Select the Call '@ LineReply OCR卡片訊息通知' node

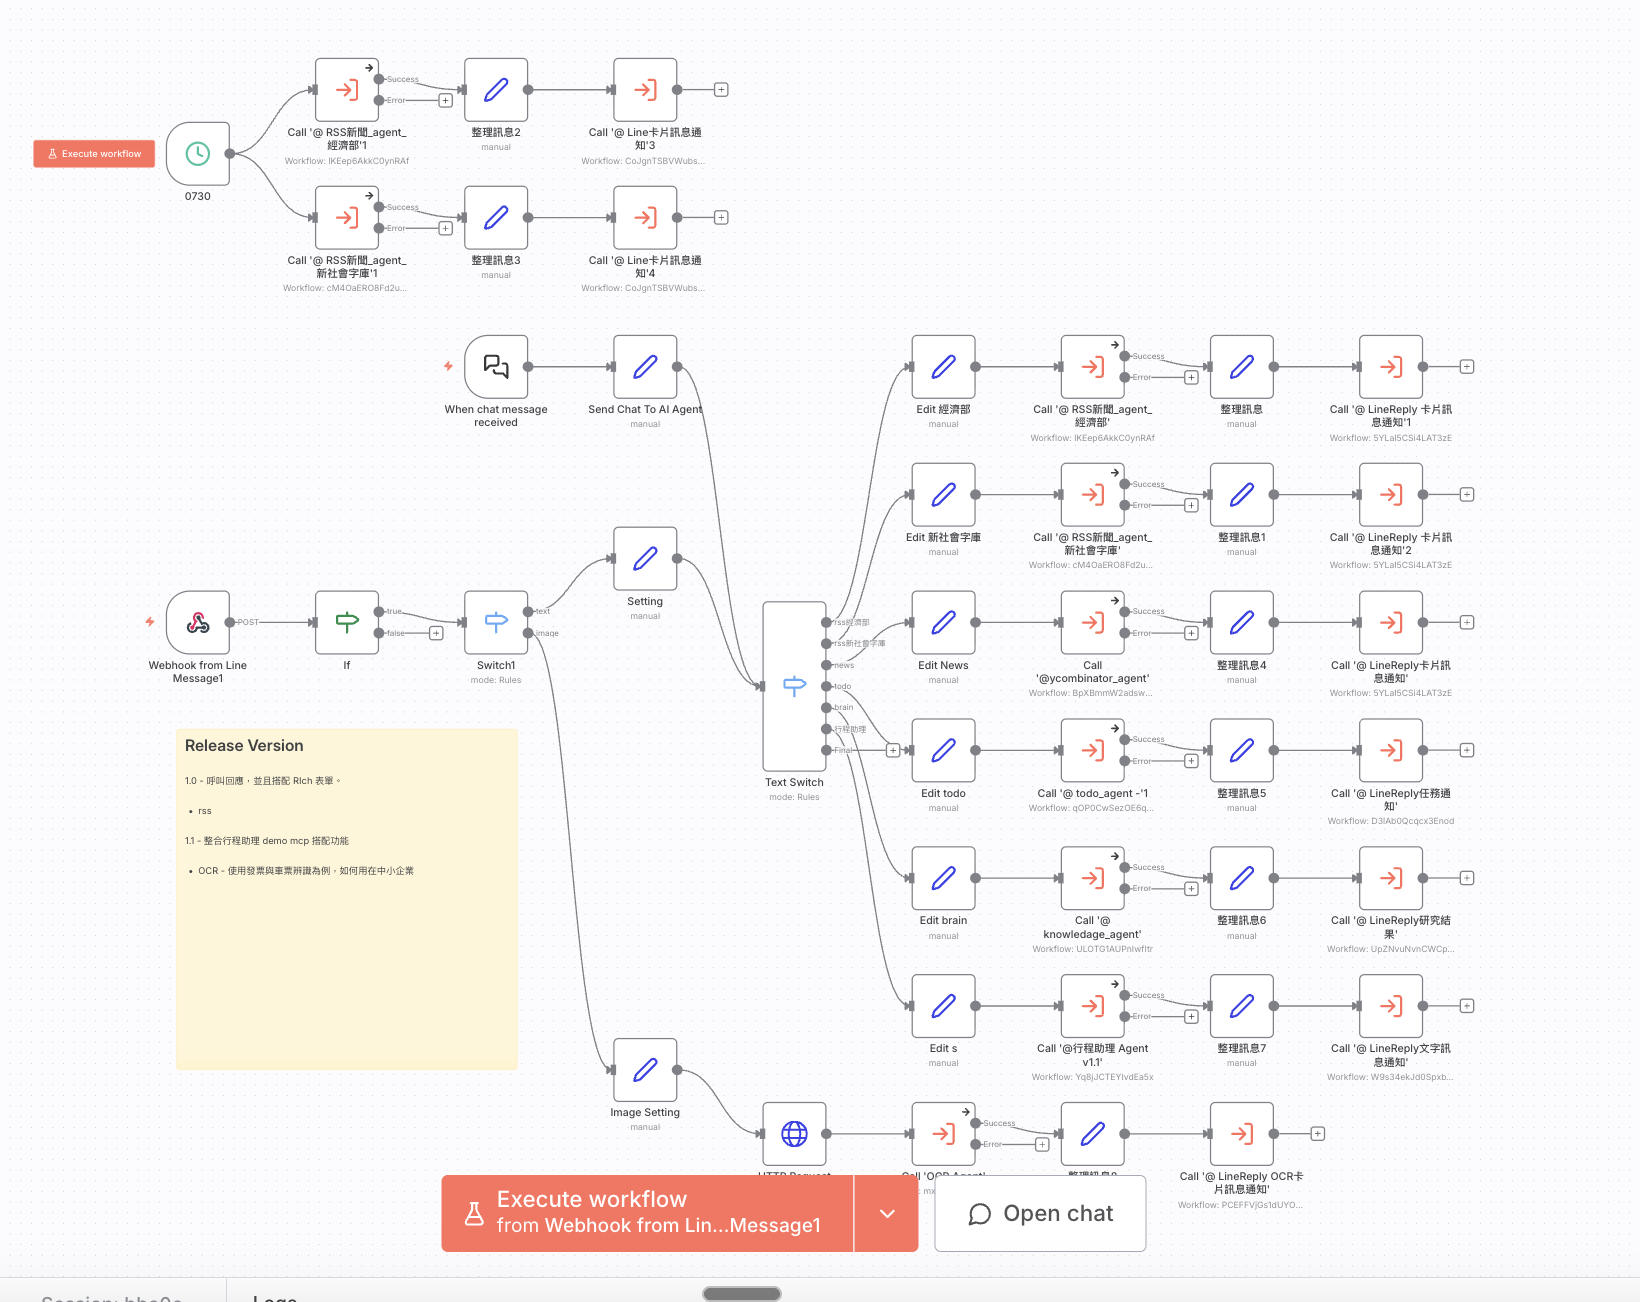pyautogui.click(x=1241, y=1134)
